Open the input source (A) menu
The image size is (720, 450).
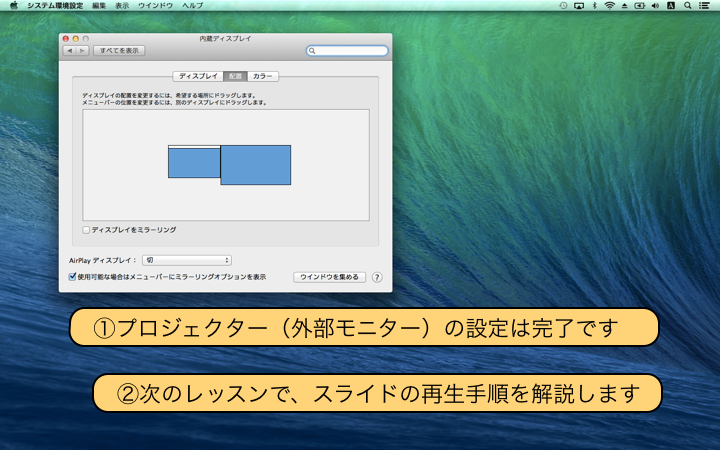point(671,6)
